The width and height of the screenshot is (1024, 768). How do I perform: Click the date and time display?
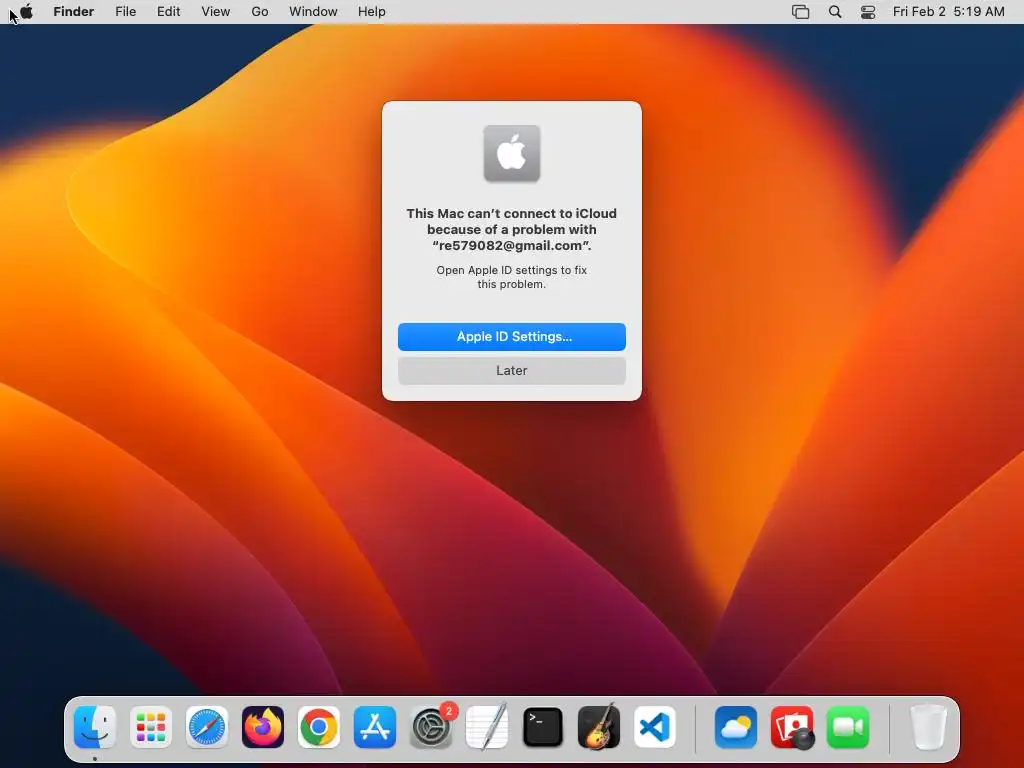click(x=949, y=12)
